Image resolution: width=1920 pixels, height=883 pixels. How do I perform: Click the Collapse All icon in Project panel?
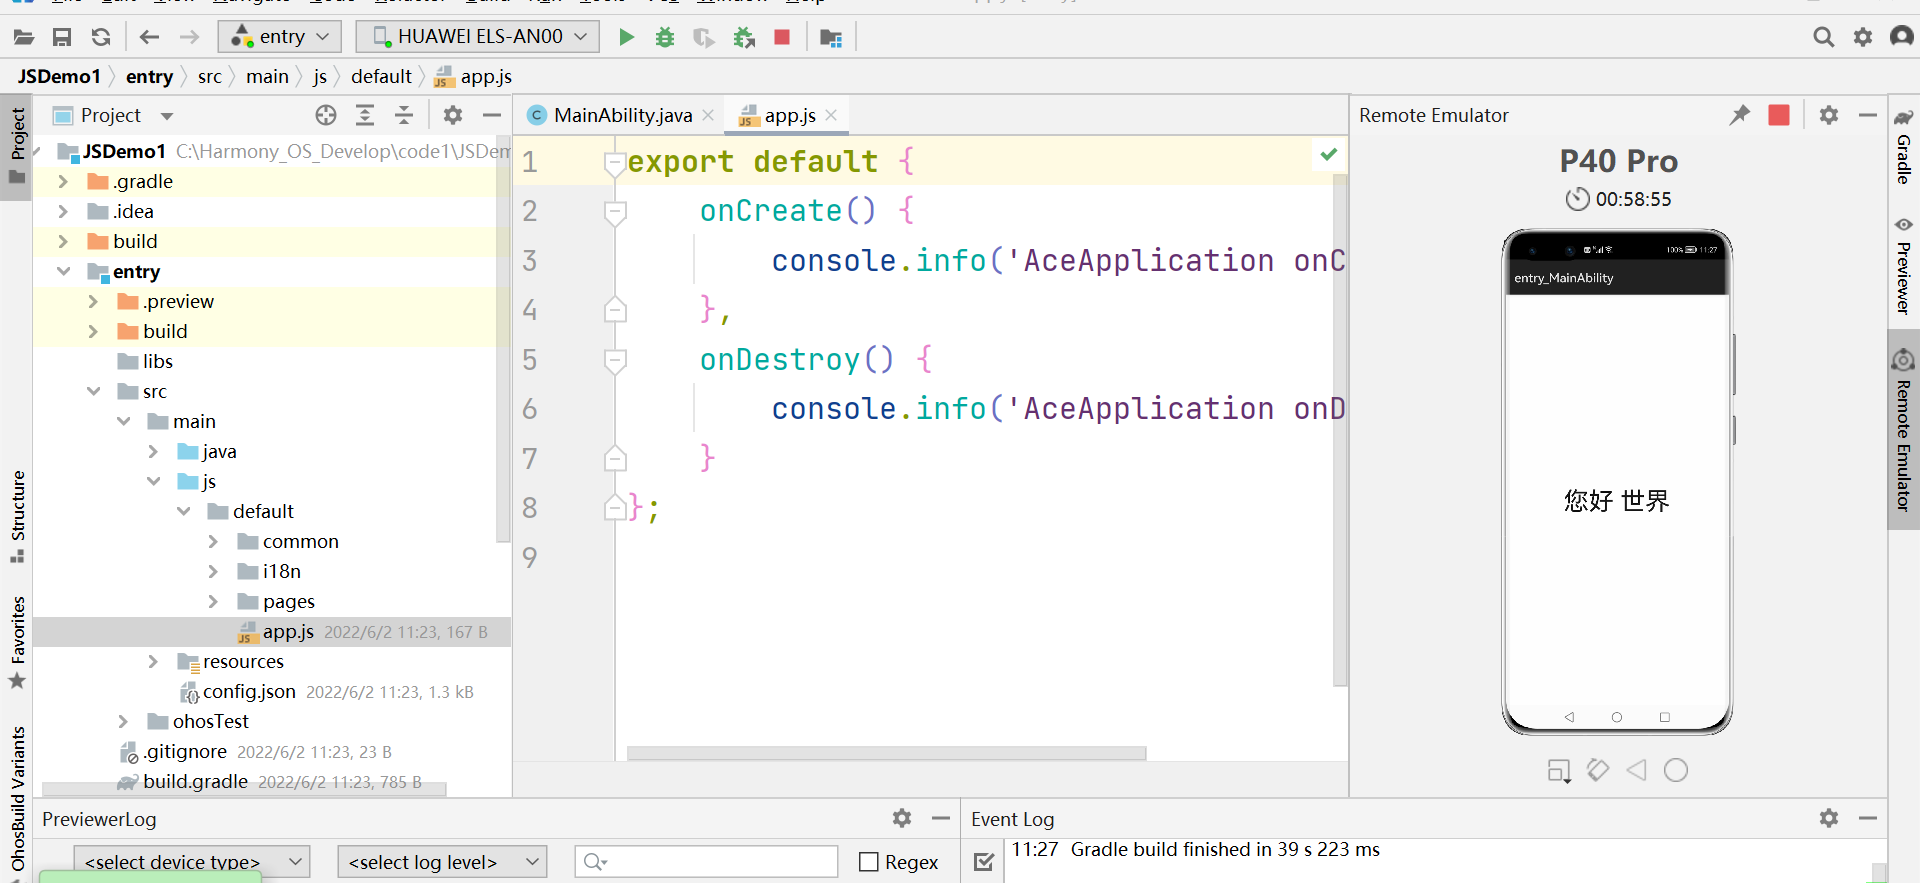404,115
